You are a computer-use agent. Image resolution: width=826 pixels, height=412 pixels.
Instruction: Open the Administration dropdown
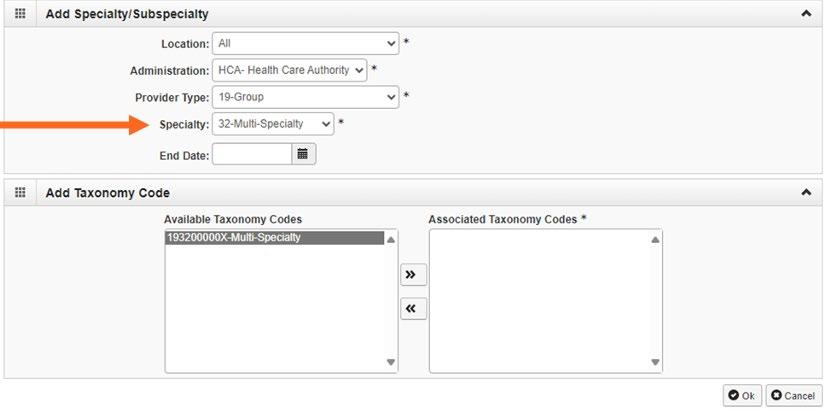289,71
